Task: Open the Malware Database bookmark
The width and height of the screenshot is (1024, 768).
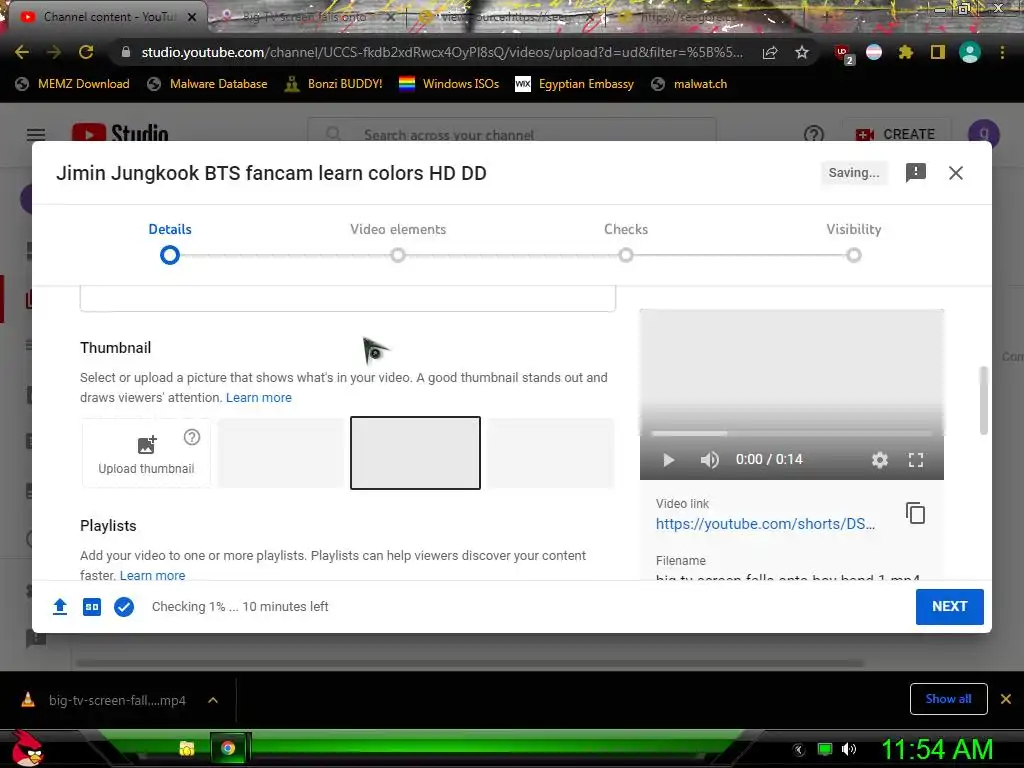Action: 208,84
